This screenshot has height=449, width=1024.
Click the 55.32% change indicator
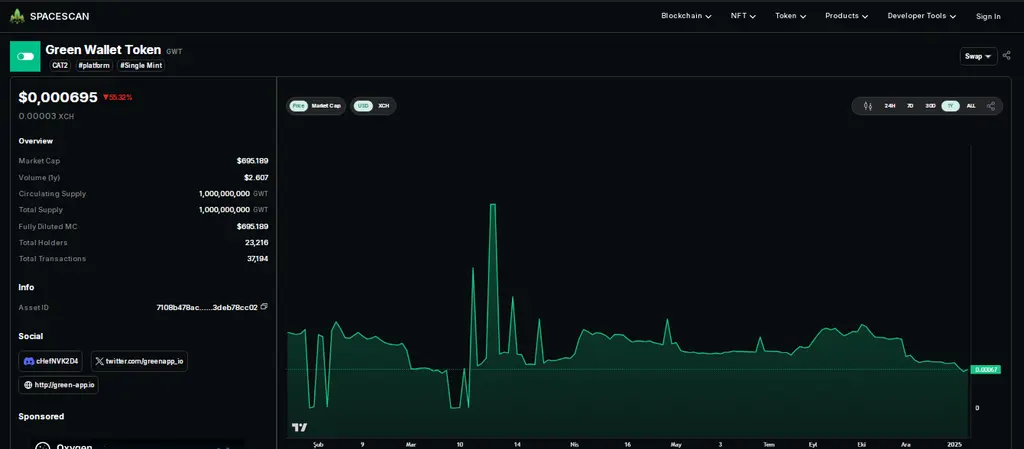(118, 97)
